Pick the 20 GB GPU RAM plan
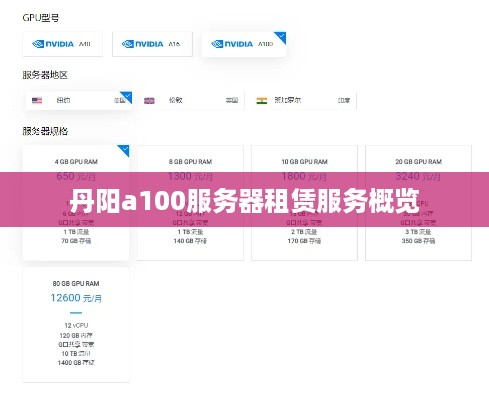 pos(418,203)
